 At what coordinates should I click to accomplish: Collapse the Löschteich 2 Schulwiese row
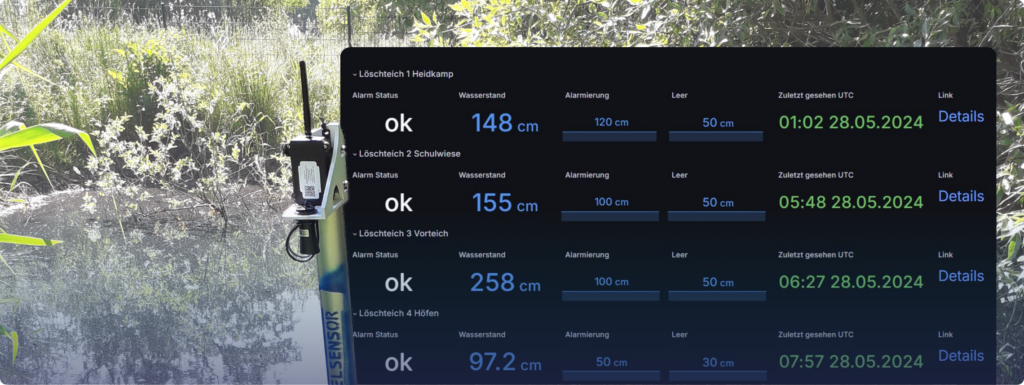point(406,154)
